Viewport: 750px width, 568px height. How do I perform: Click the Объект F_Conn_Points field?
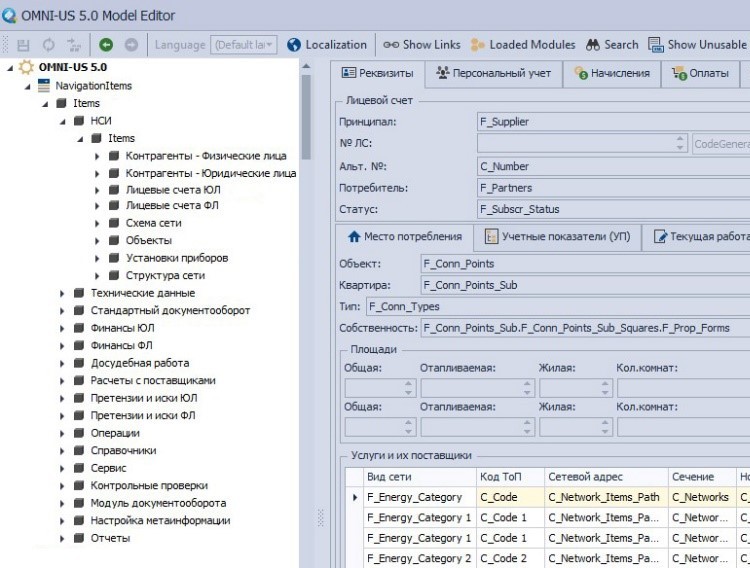pos(585,264)
